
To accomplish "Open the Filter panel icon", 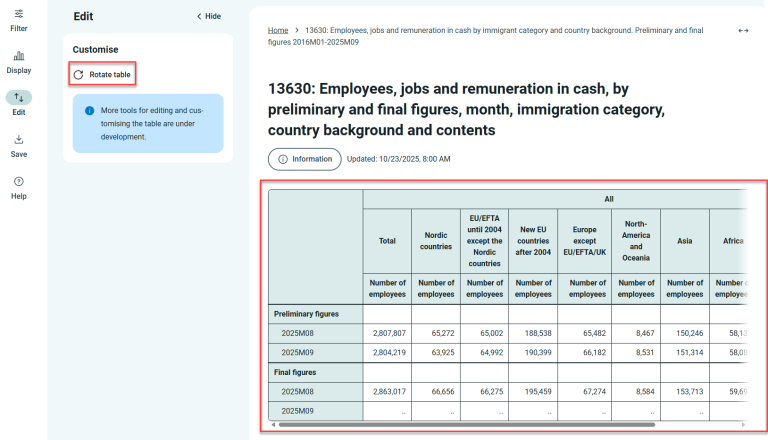I will pyautogui.click(x=19, y=14).
